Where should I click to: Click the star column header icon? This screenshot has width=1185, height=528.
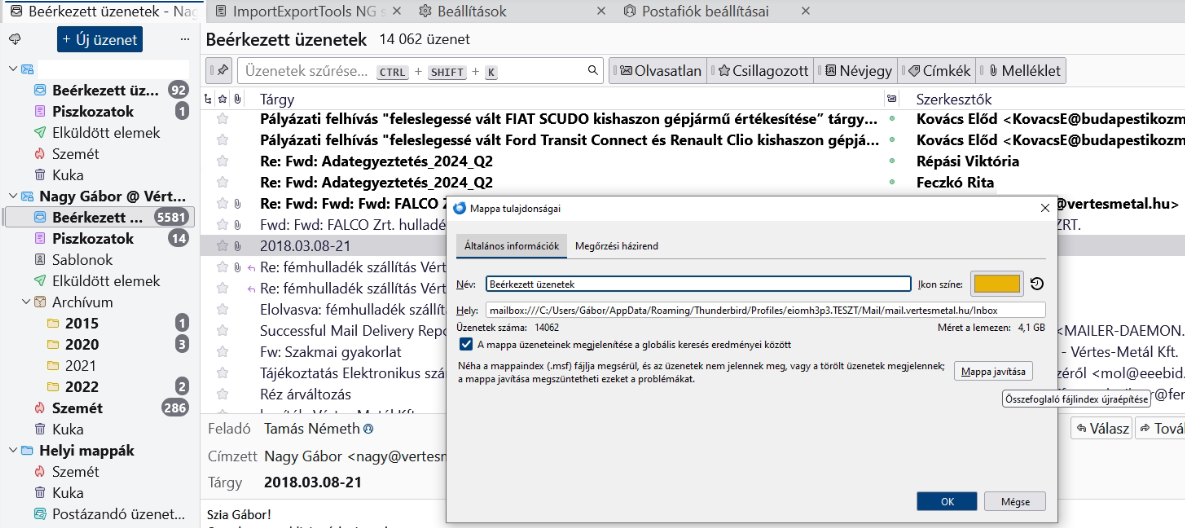pyautogui.click(x=222, y=99)
